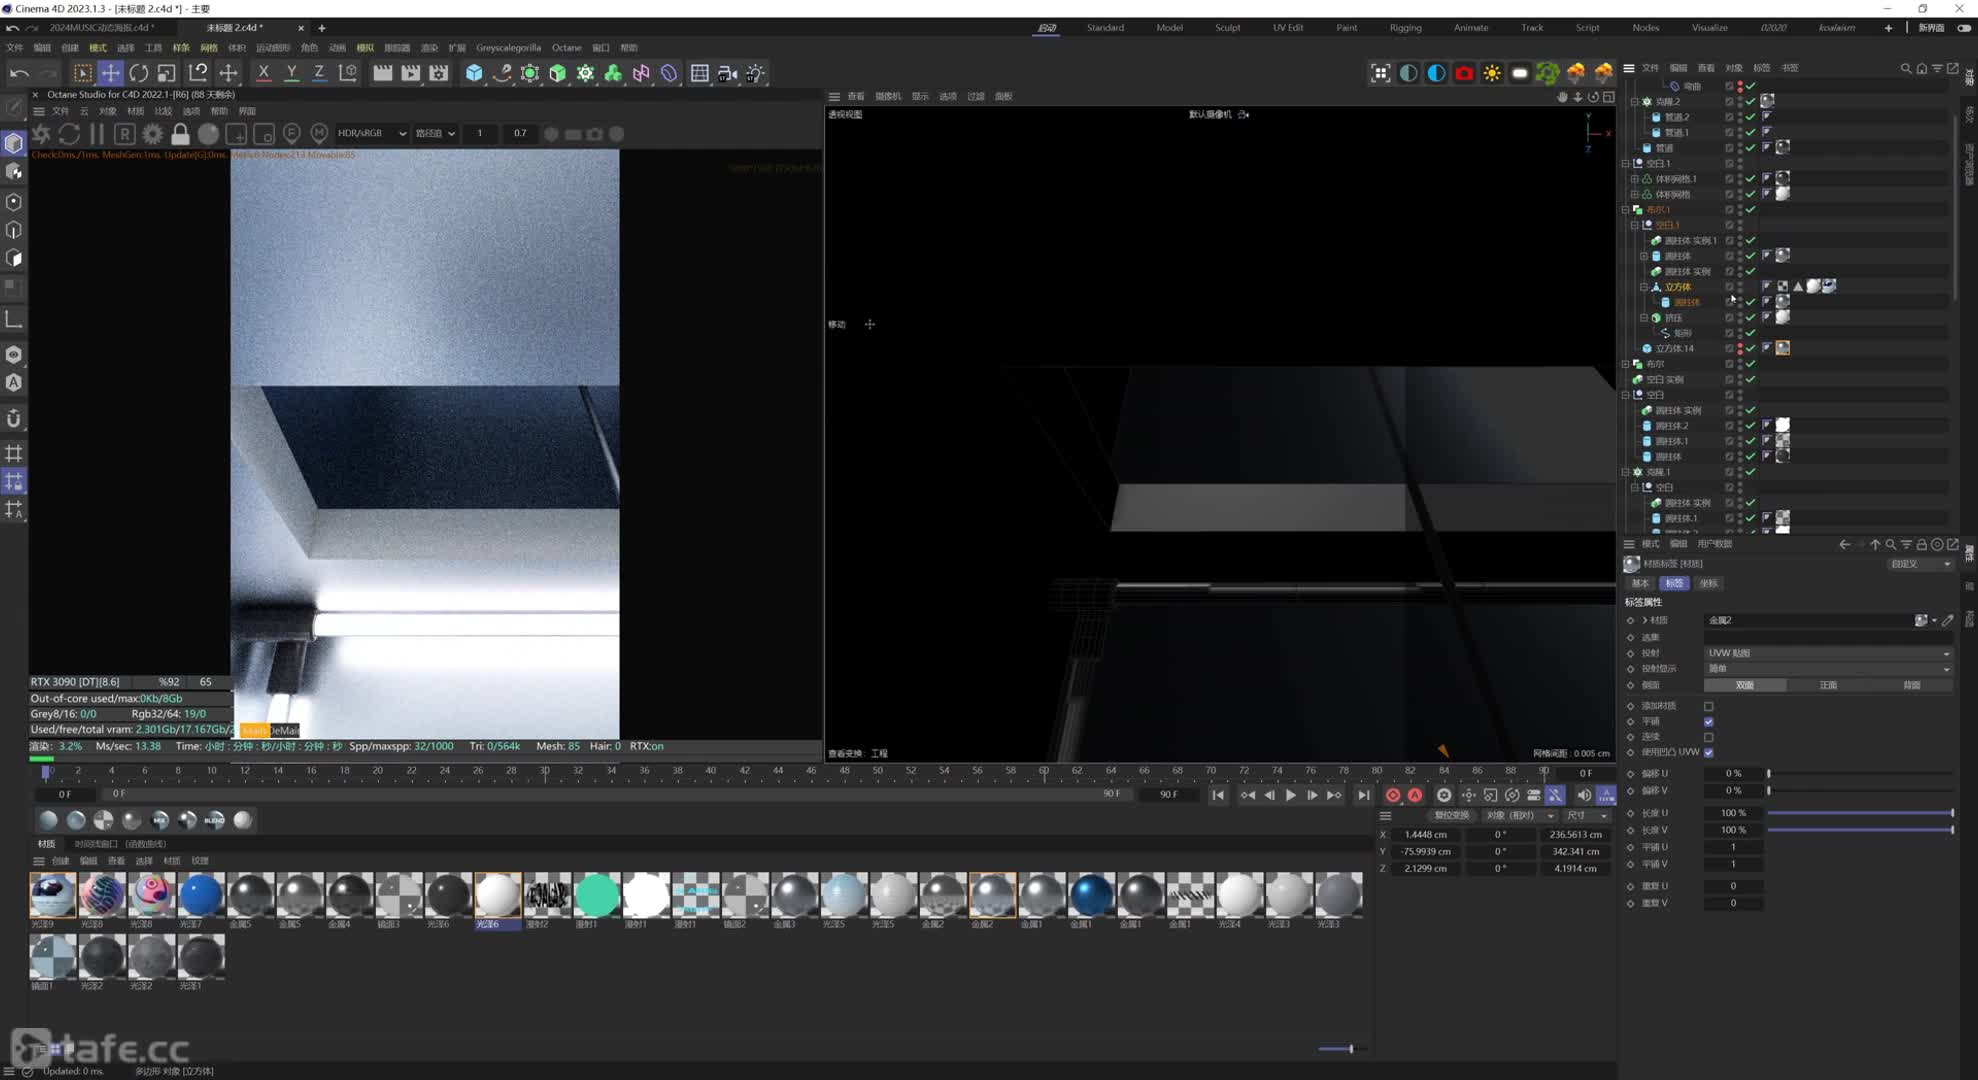Jump to timeline start
Viewport: 1978px width, 1080px height.
pyautogui.click(x=1217, y=795)
